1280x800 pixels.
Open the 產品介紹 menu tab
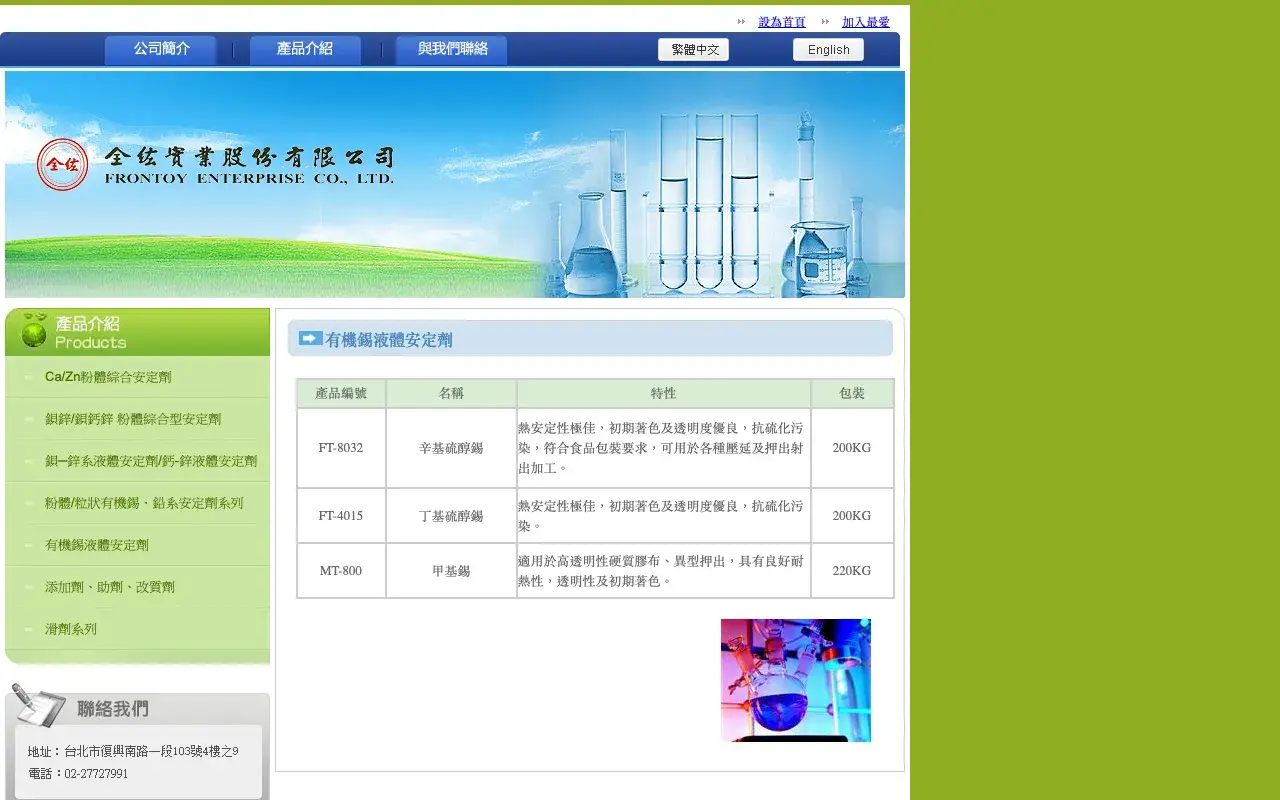305,50
